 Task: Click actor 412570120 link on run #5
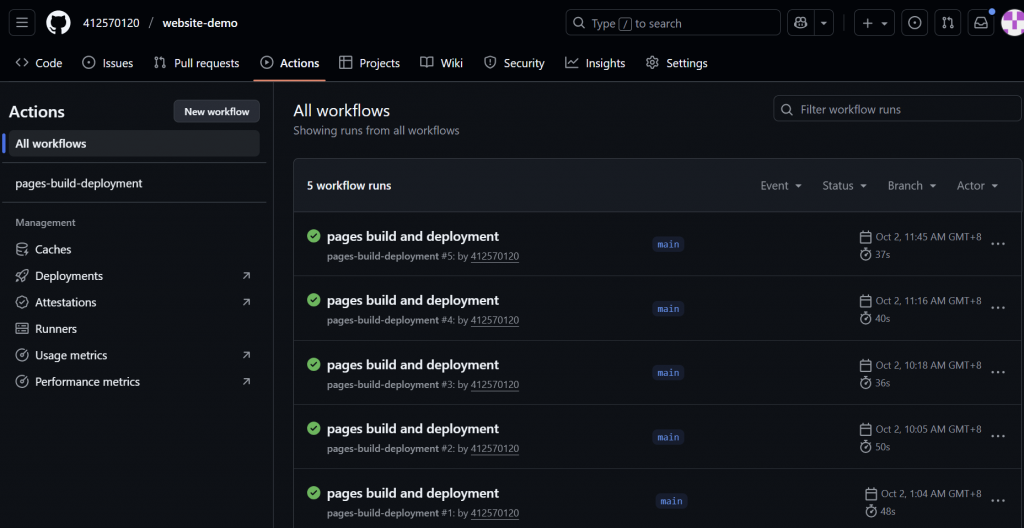(x=495, y=256)
